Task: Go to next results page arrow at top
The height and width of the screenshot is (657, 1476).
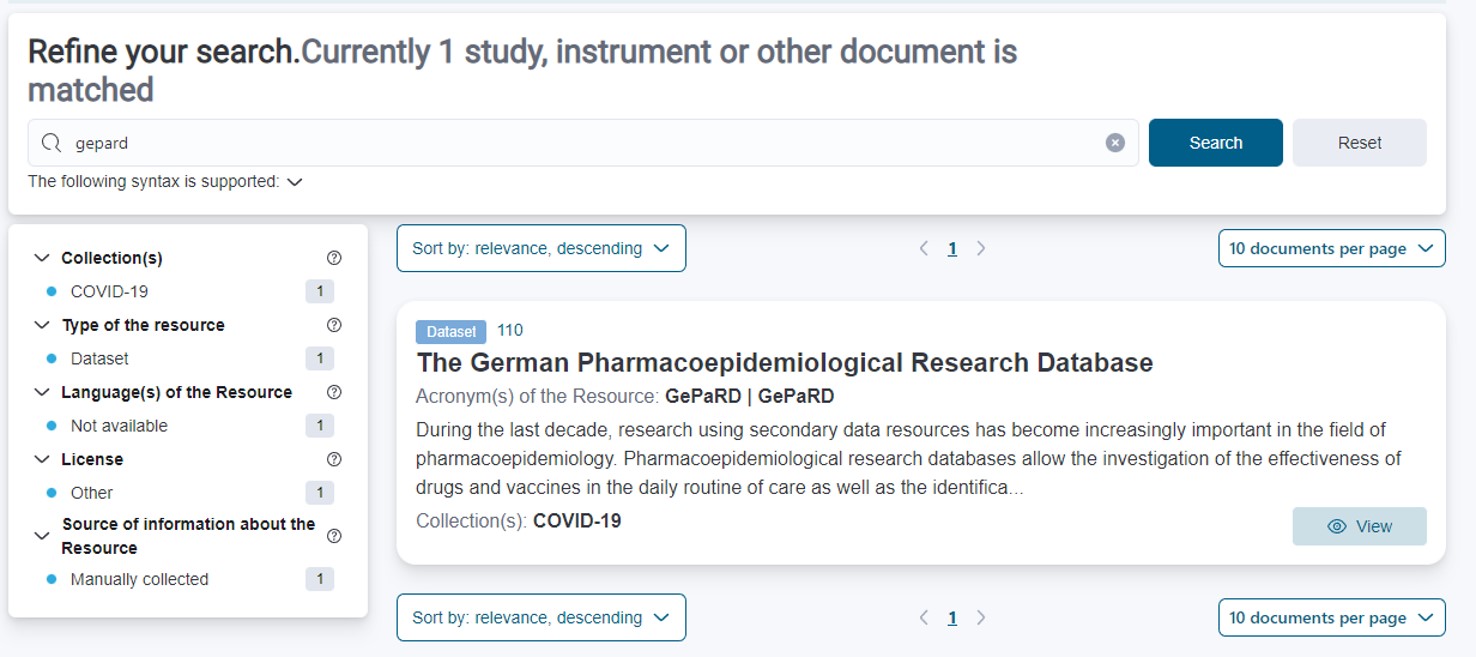Action: click(x=981, y=248)
